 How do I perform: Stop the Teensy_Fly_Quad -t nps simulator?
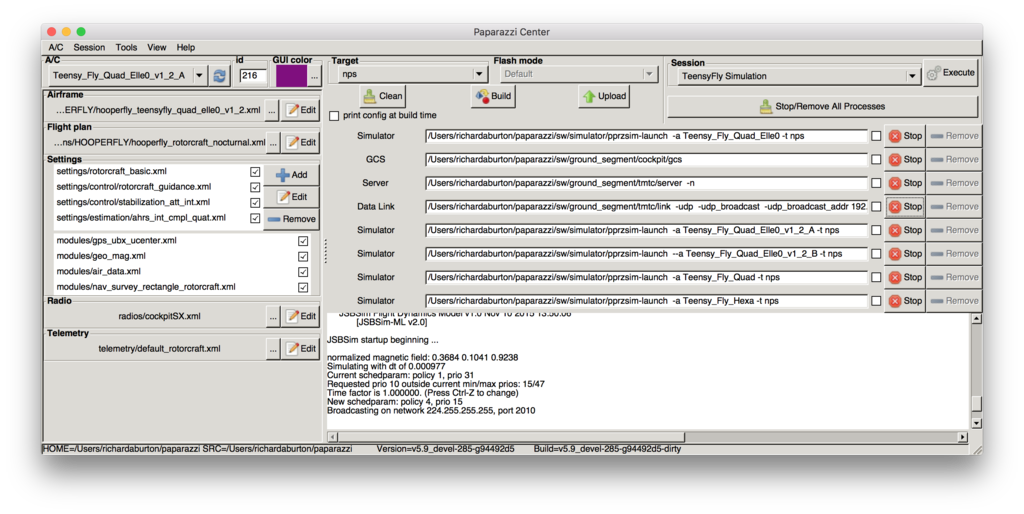pyautogui.click(x=905, y=277)
